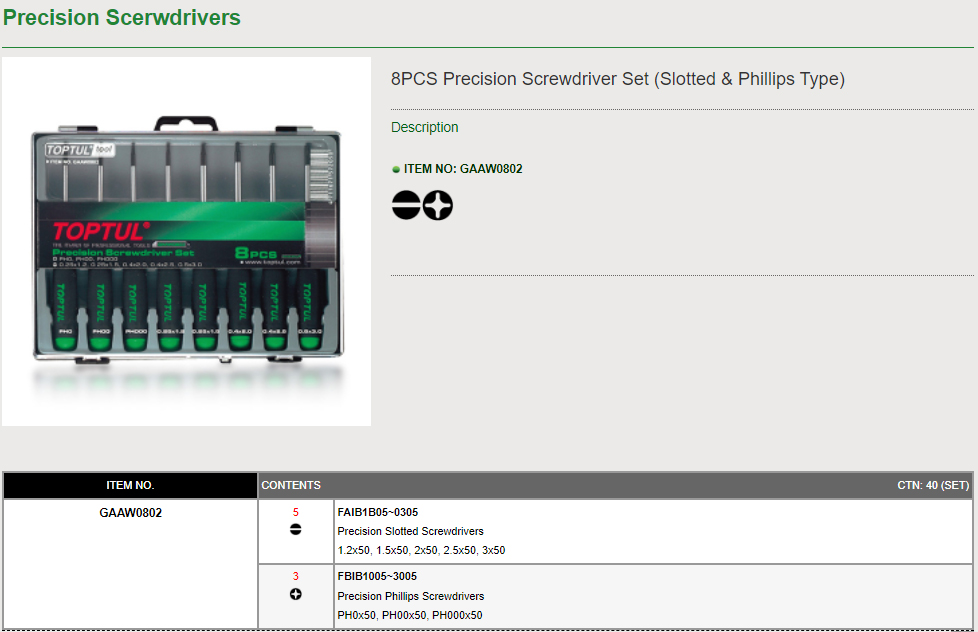
Task: Click the ITEM NO. table header
Action: [x=130, y=485]
